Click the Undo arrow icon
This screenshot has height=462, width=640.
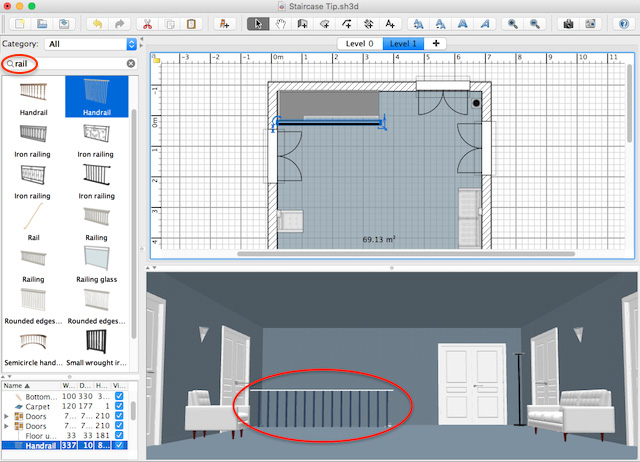point(97,23)
